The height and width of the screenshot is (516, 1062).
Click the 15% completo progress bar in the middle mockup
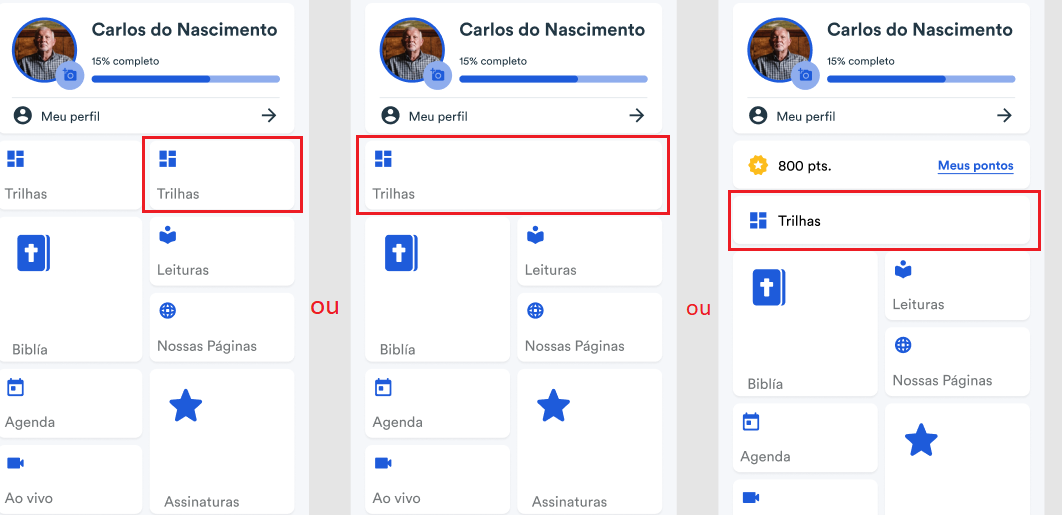pyautogui.click(x=553, y=79)
